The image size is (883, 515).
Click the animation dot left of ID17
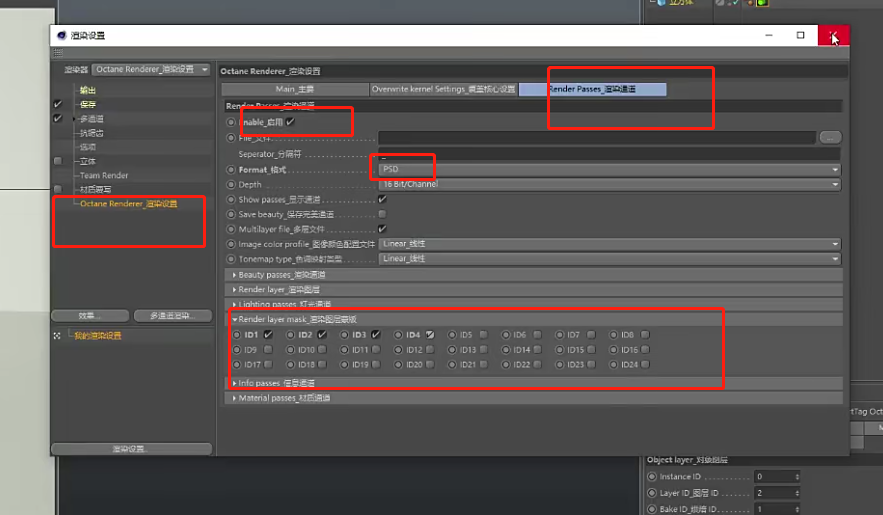tap(237, 364)
